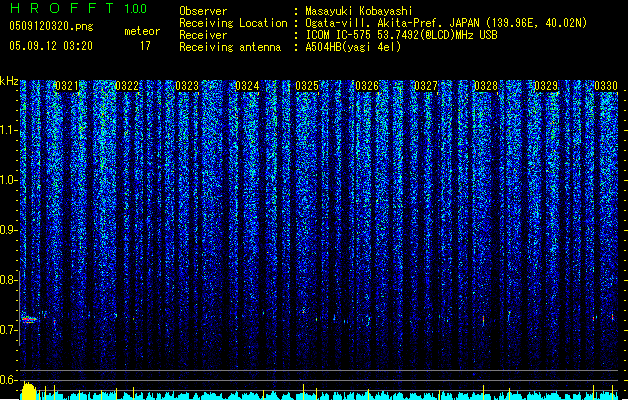Viewport: 629px width, 400px height.
Task: Click the A504HB(yagi 4el) antenna text
Action: [x=353, y=47]
